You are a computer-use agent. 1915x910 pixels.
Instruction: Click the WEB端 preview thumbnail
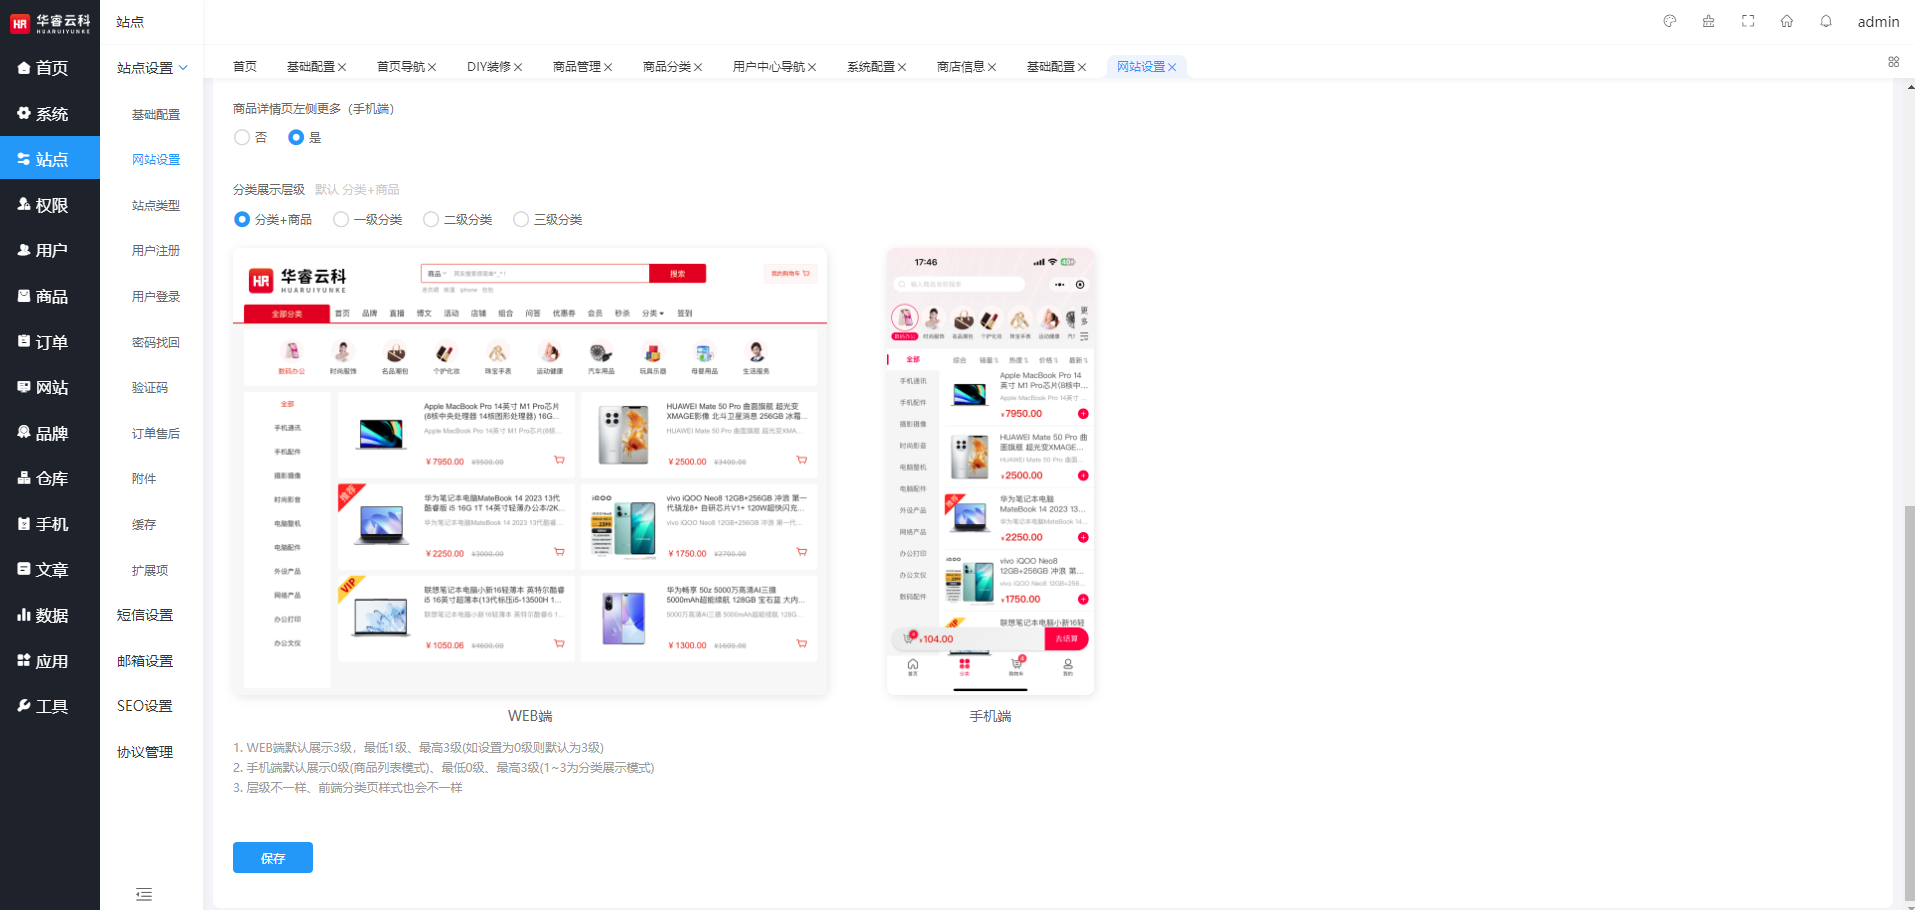pyautogui.click(x=530, y=471)
